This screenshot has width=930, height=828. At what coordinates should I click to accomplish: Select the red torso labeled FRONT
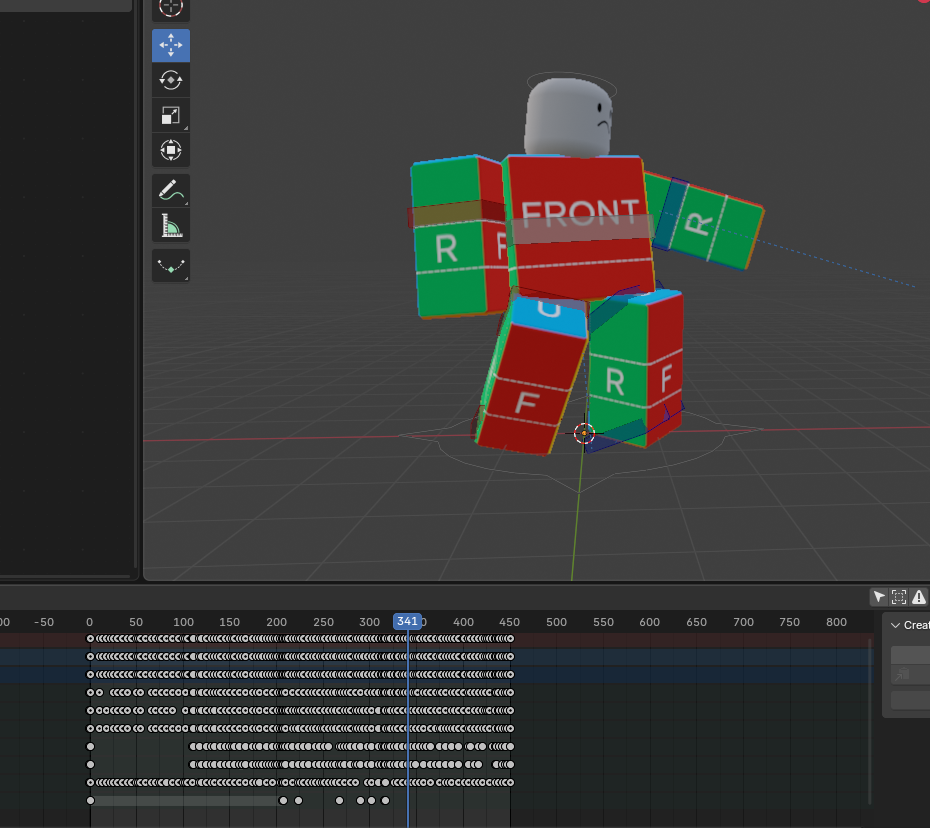tap(578, 228)
